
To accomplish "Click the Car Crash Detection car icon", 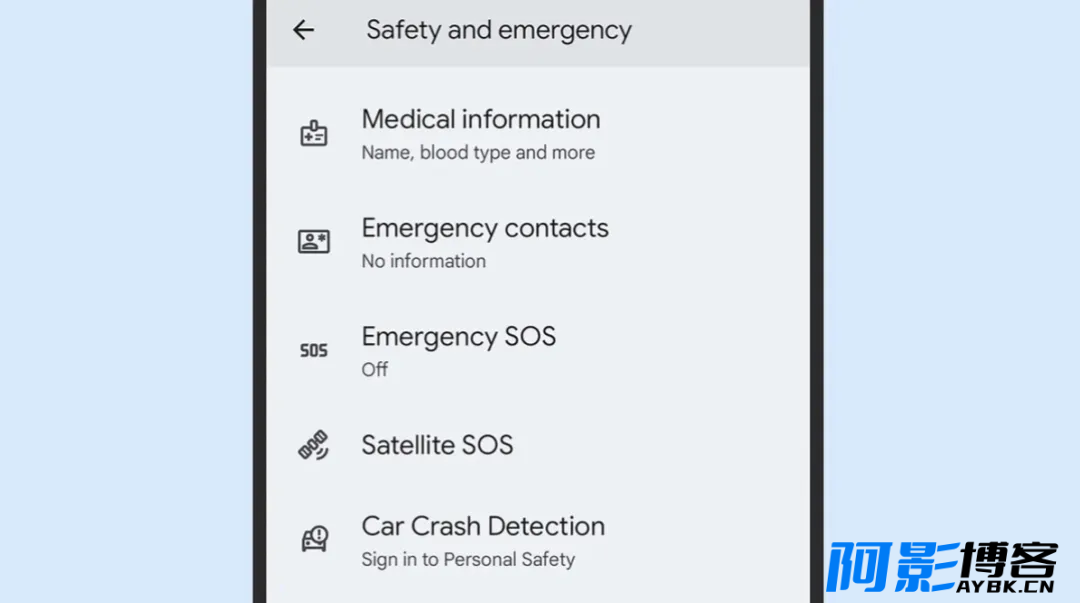I will [314, 538].
